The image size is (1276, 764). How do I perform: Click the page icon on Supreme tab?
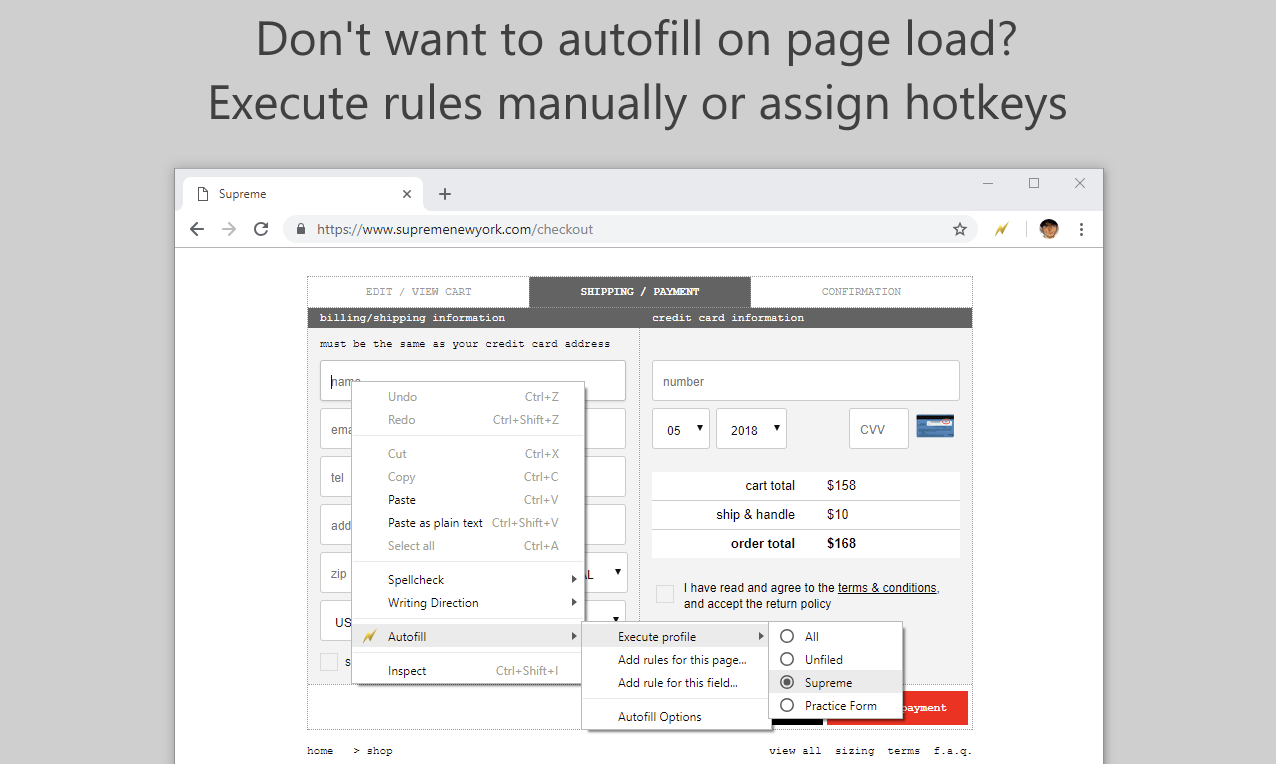[203, 194]
